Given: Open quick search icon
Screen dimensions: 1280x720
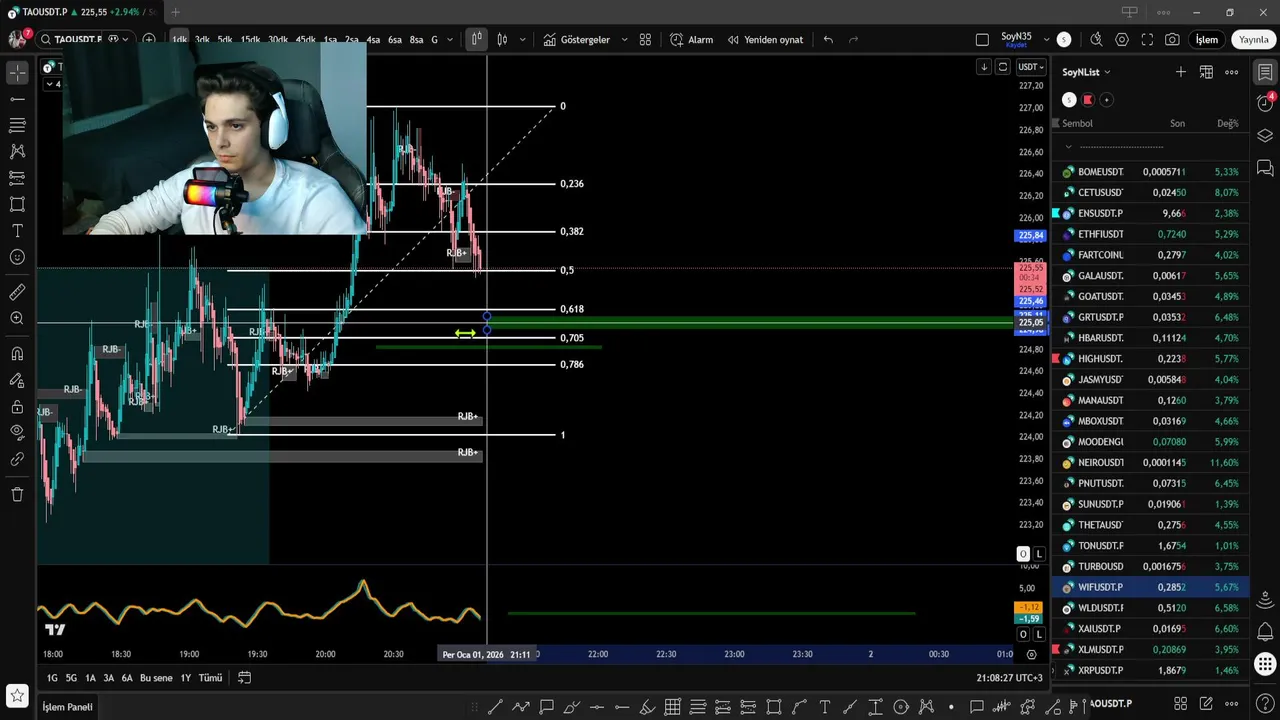Looking at the screenshot, I should (1096, 40).
